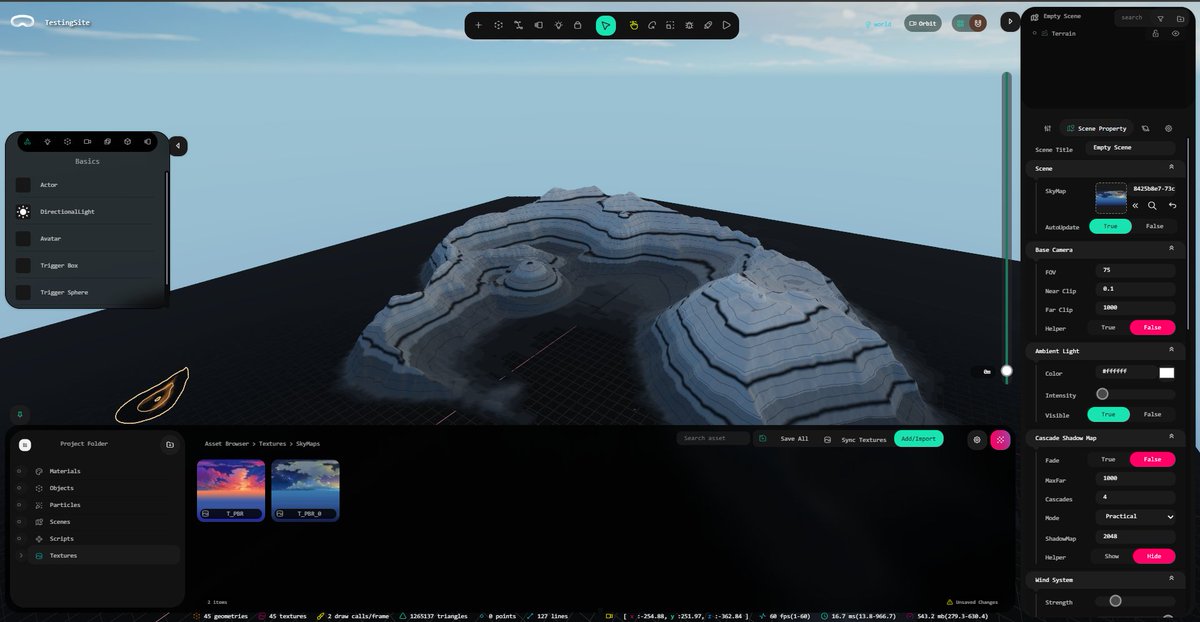Open the add object tool with the plus icon
This screenshot has height=622, width=1200.
478,24
